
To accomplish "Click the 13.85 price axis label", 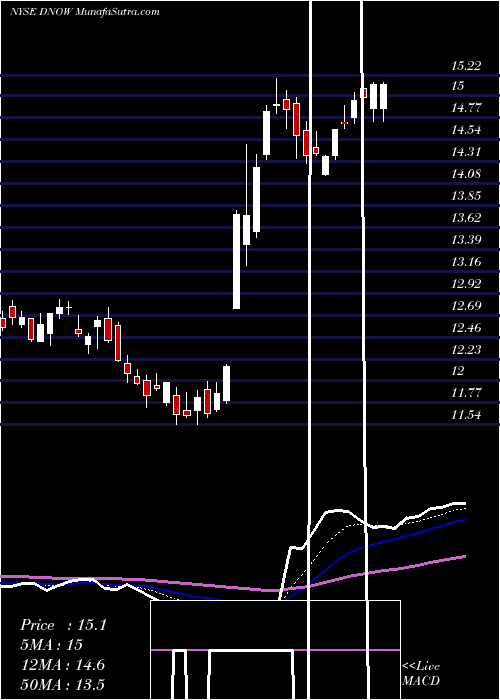I will point(466,196).
